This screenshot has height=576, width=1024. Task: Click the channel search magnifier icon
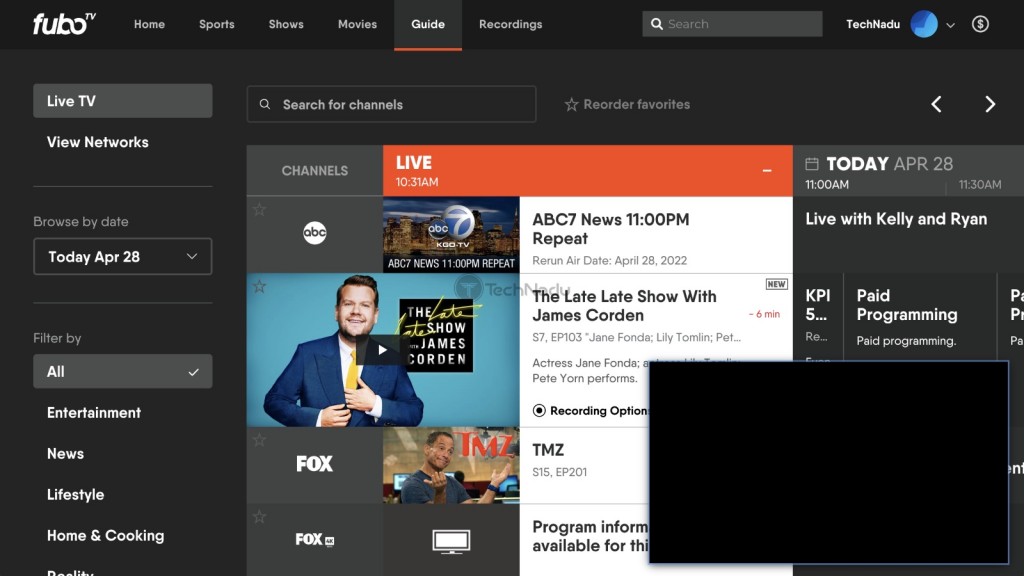coord(264,104)
